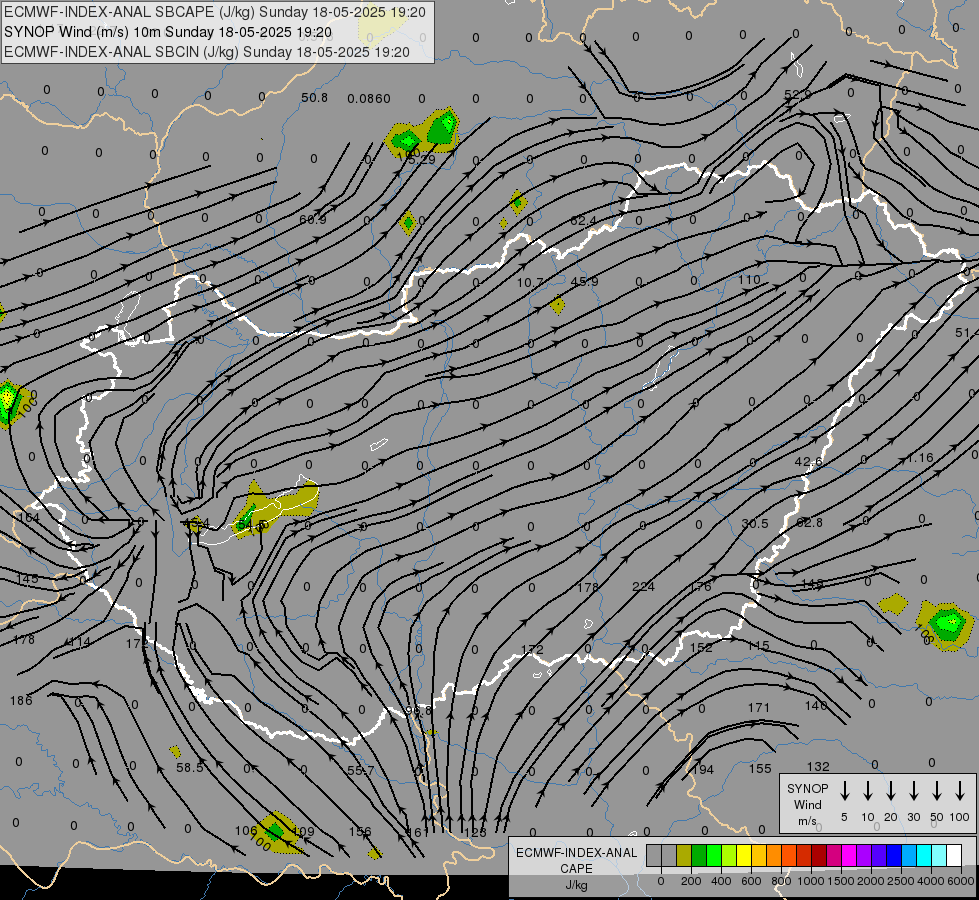
Task: Click the SBCAPE title line in header box
Action: [215, 12]
